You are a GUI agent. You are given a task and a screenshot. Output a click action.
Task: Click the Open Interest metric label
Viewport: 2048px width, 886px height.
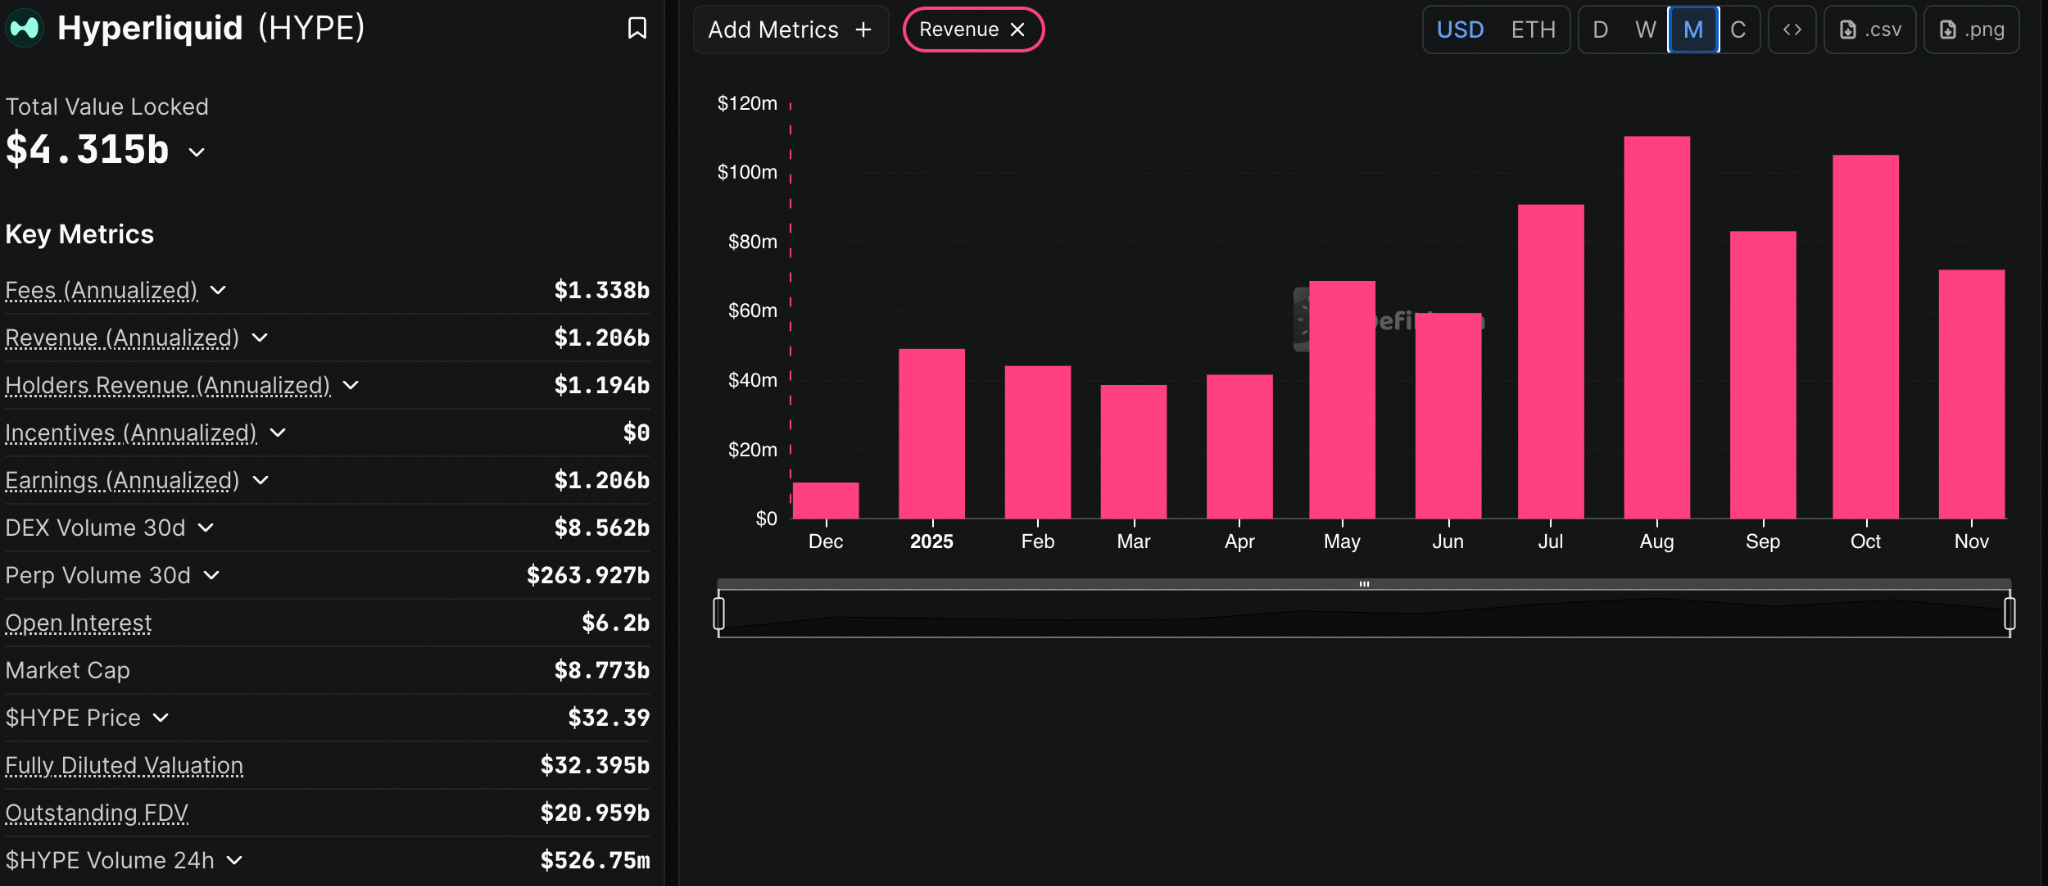(79, 623)
